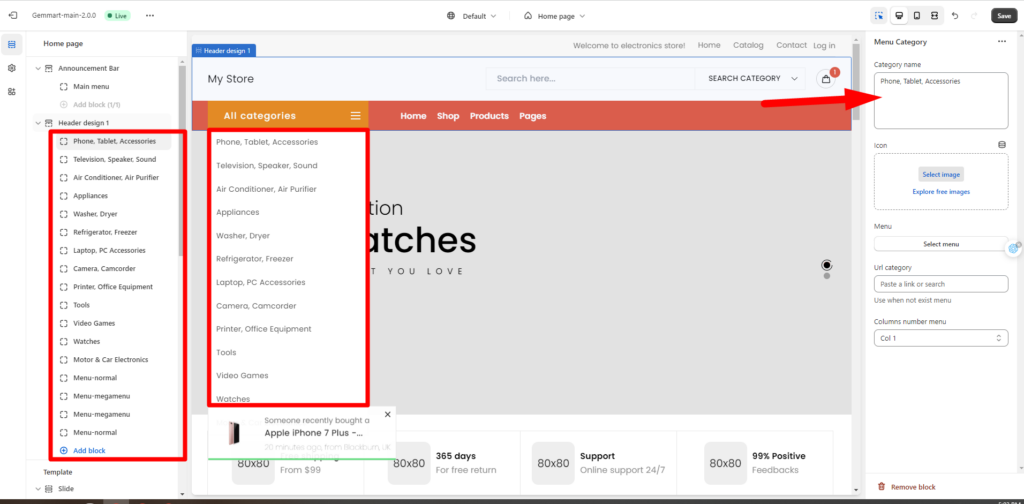This screenshot has height=504, width=1024.
Task: Click the Header design 1 section icon
Action: [48, 123]
